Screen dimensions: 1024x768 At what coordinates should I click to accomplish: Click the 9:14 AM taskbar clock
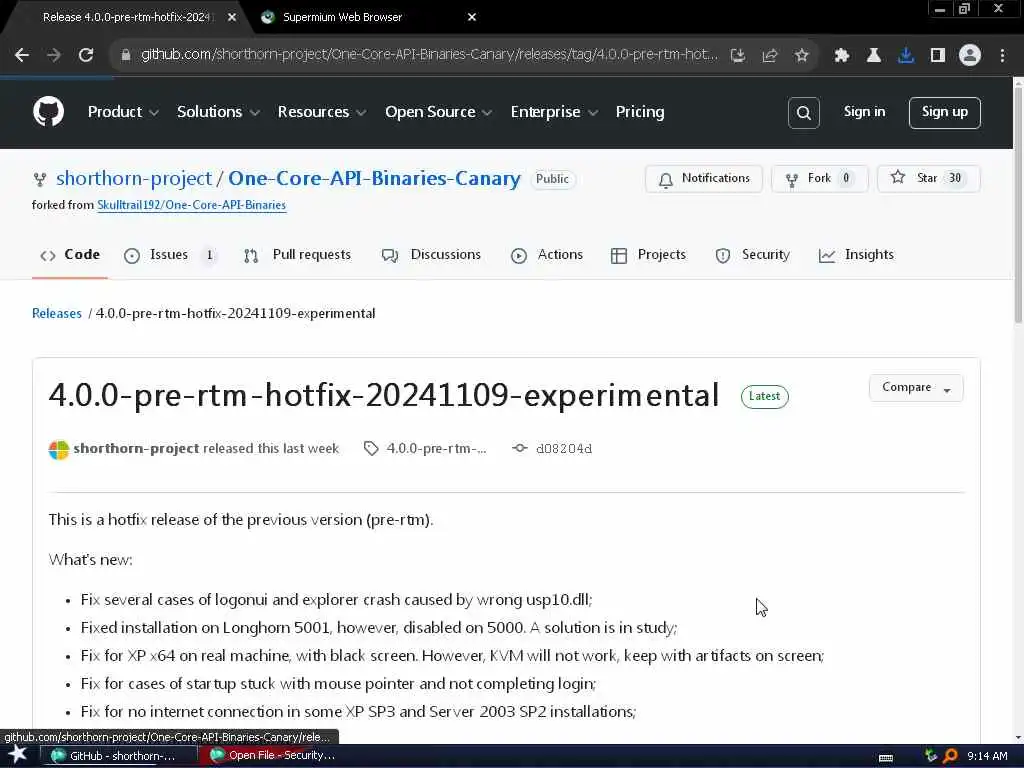tap(987, 756)
